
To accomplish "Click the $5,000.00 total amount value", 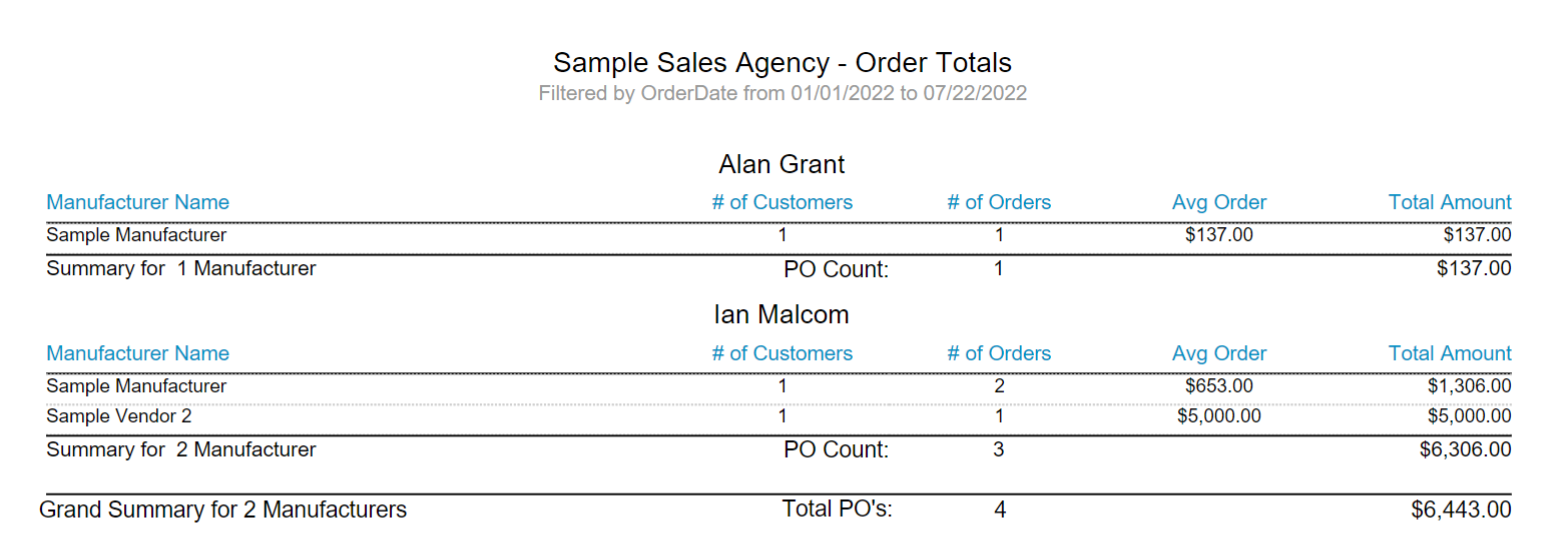I will [x=1469, y=415].
